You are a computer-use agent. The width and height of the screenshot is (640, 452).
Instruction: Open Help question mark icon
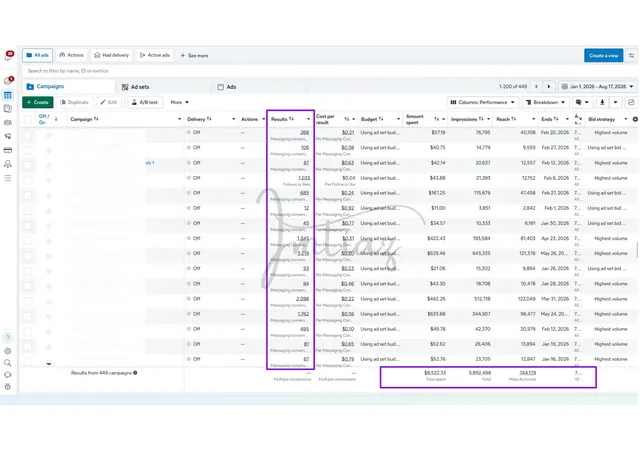click(x=8, y=338)
